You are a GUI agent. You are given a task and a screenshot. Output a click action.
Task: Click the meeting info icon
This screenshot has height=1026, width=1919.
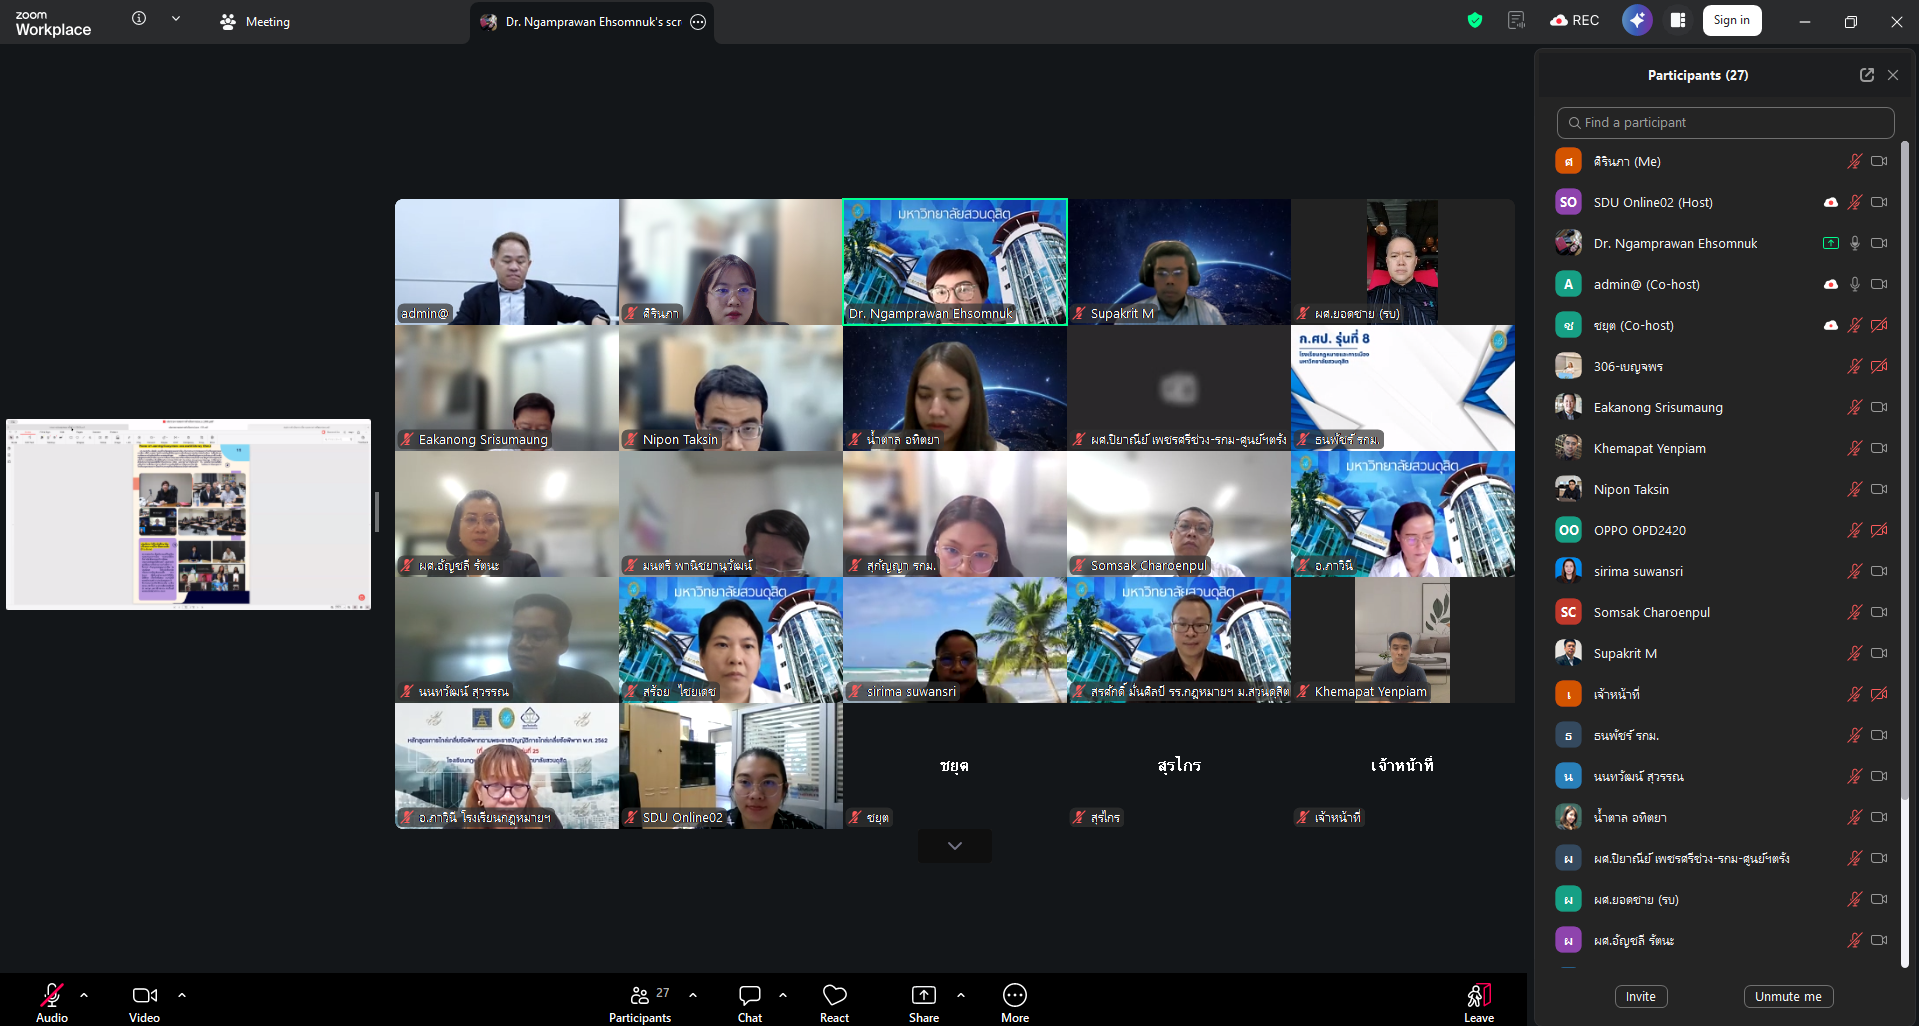click(x=139, y=19)
